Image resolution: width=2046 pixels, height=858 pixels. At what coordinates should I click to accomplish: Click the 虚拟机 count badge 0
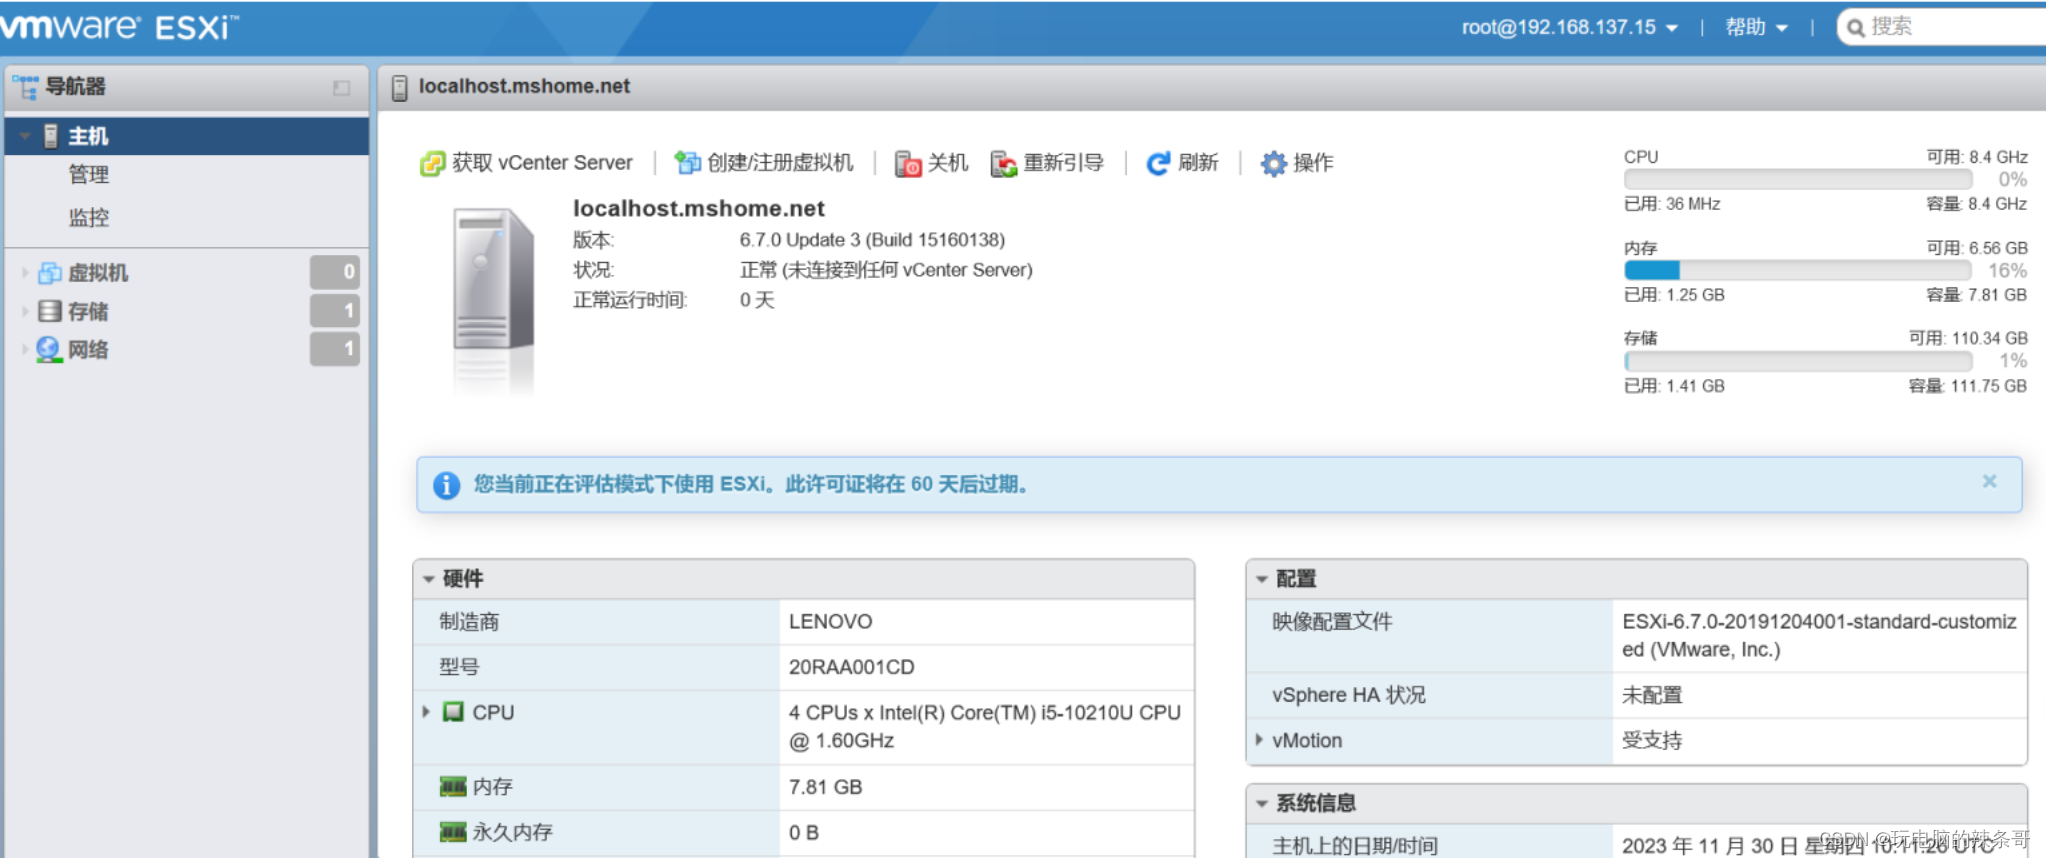pyautogui.click(x=335, y=272)
